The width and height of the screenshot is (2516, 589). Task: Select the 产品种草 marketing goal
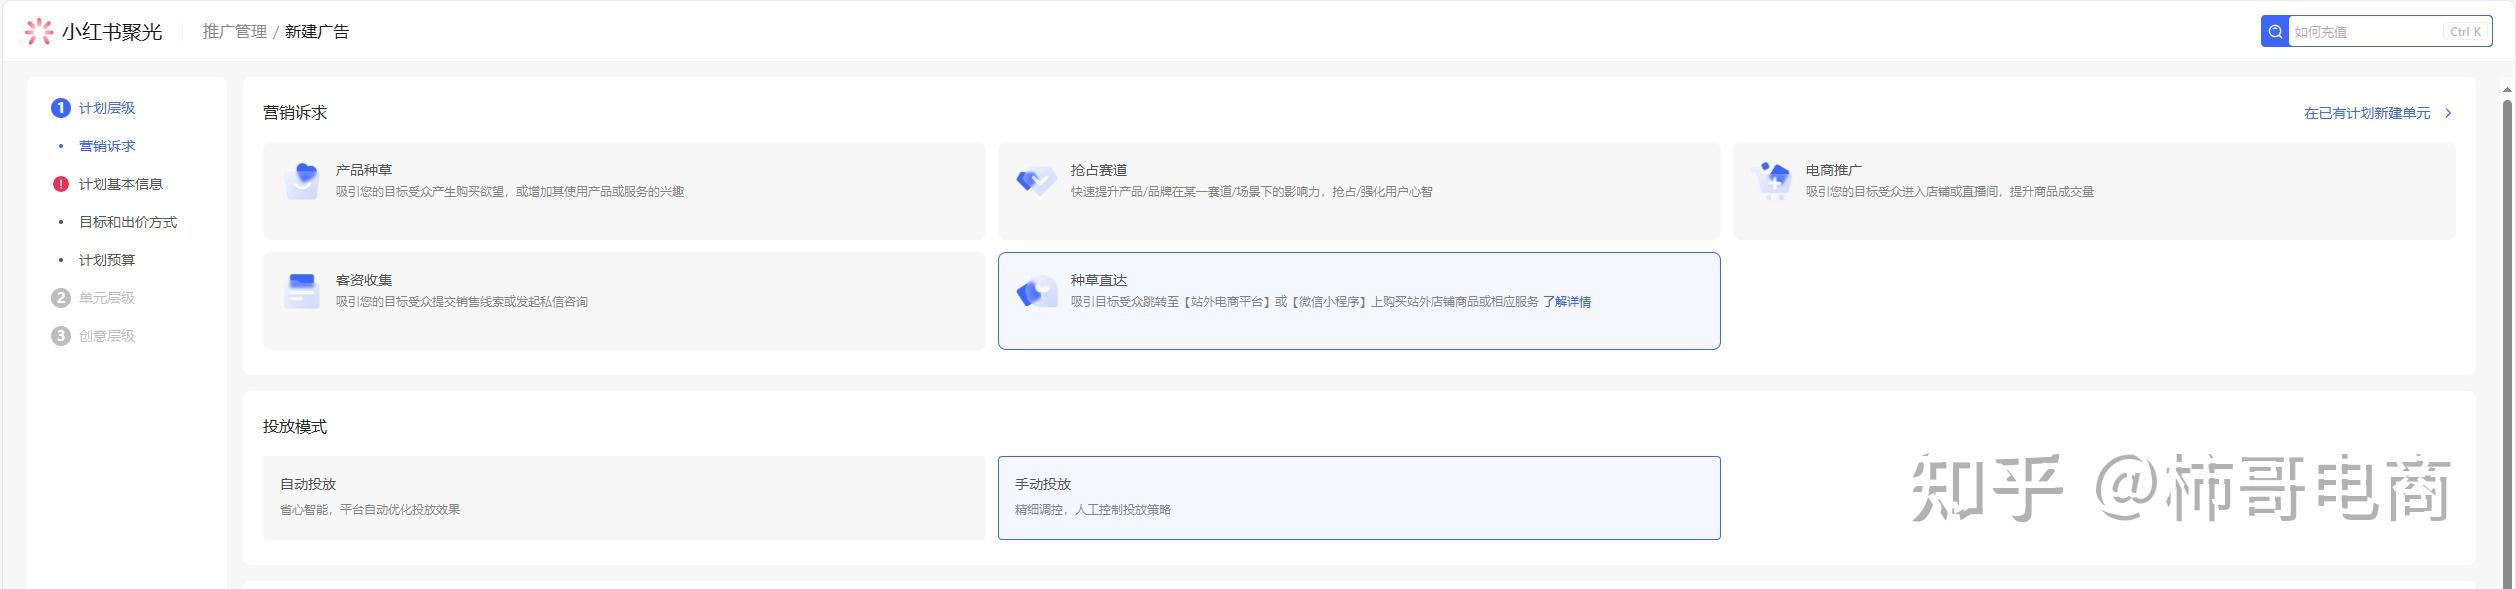click(620, 190)
